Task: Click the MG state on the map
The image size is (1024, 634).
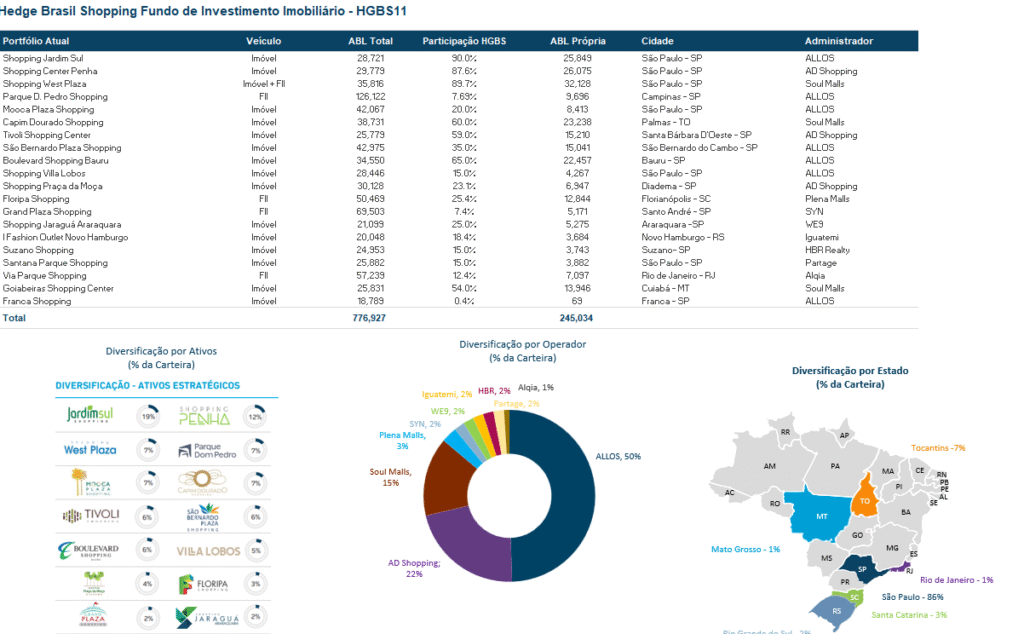Action: tap(891, 547)
